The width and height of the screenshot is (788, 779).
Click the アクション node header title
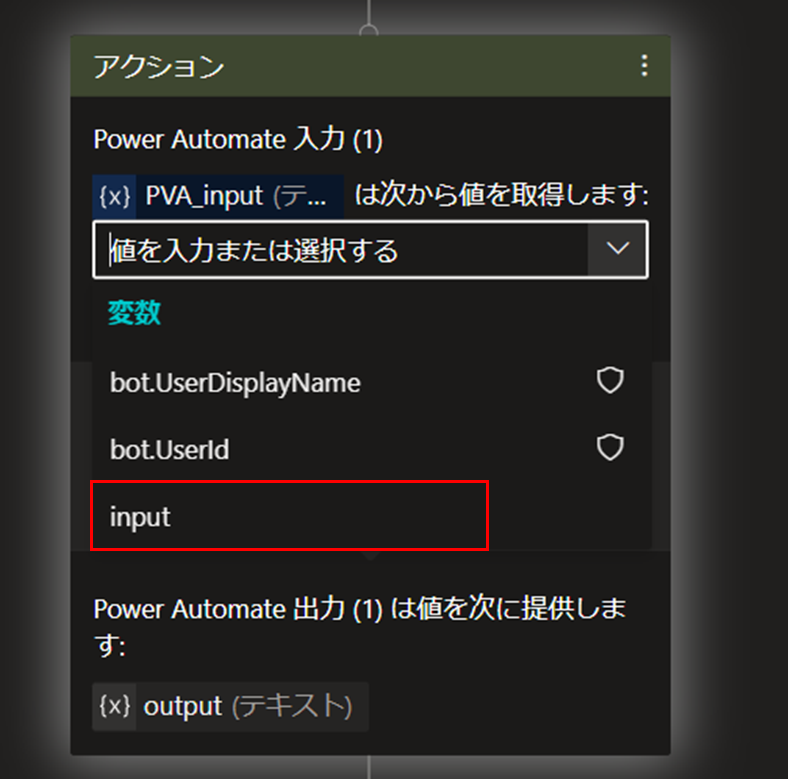159,66
